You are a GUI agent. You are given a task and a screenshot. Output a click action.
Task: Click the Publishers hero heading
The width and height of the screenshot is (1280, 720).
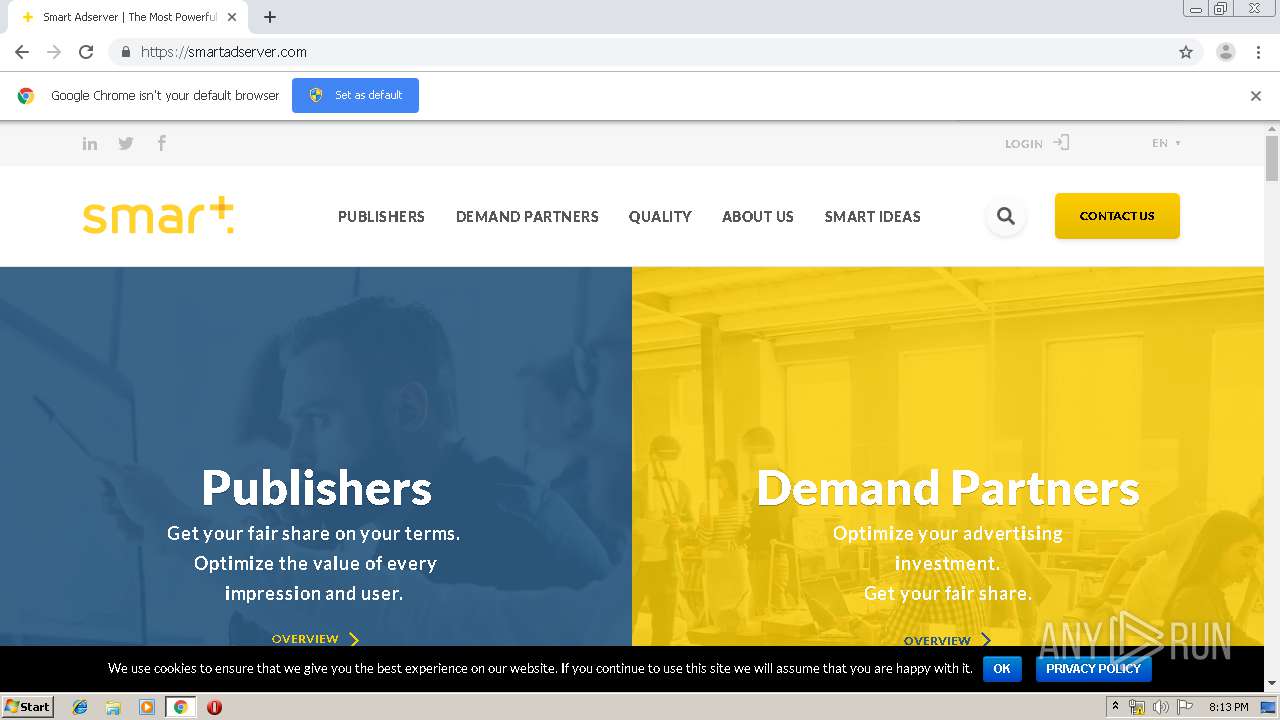[316, 488]
